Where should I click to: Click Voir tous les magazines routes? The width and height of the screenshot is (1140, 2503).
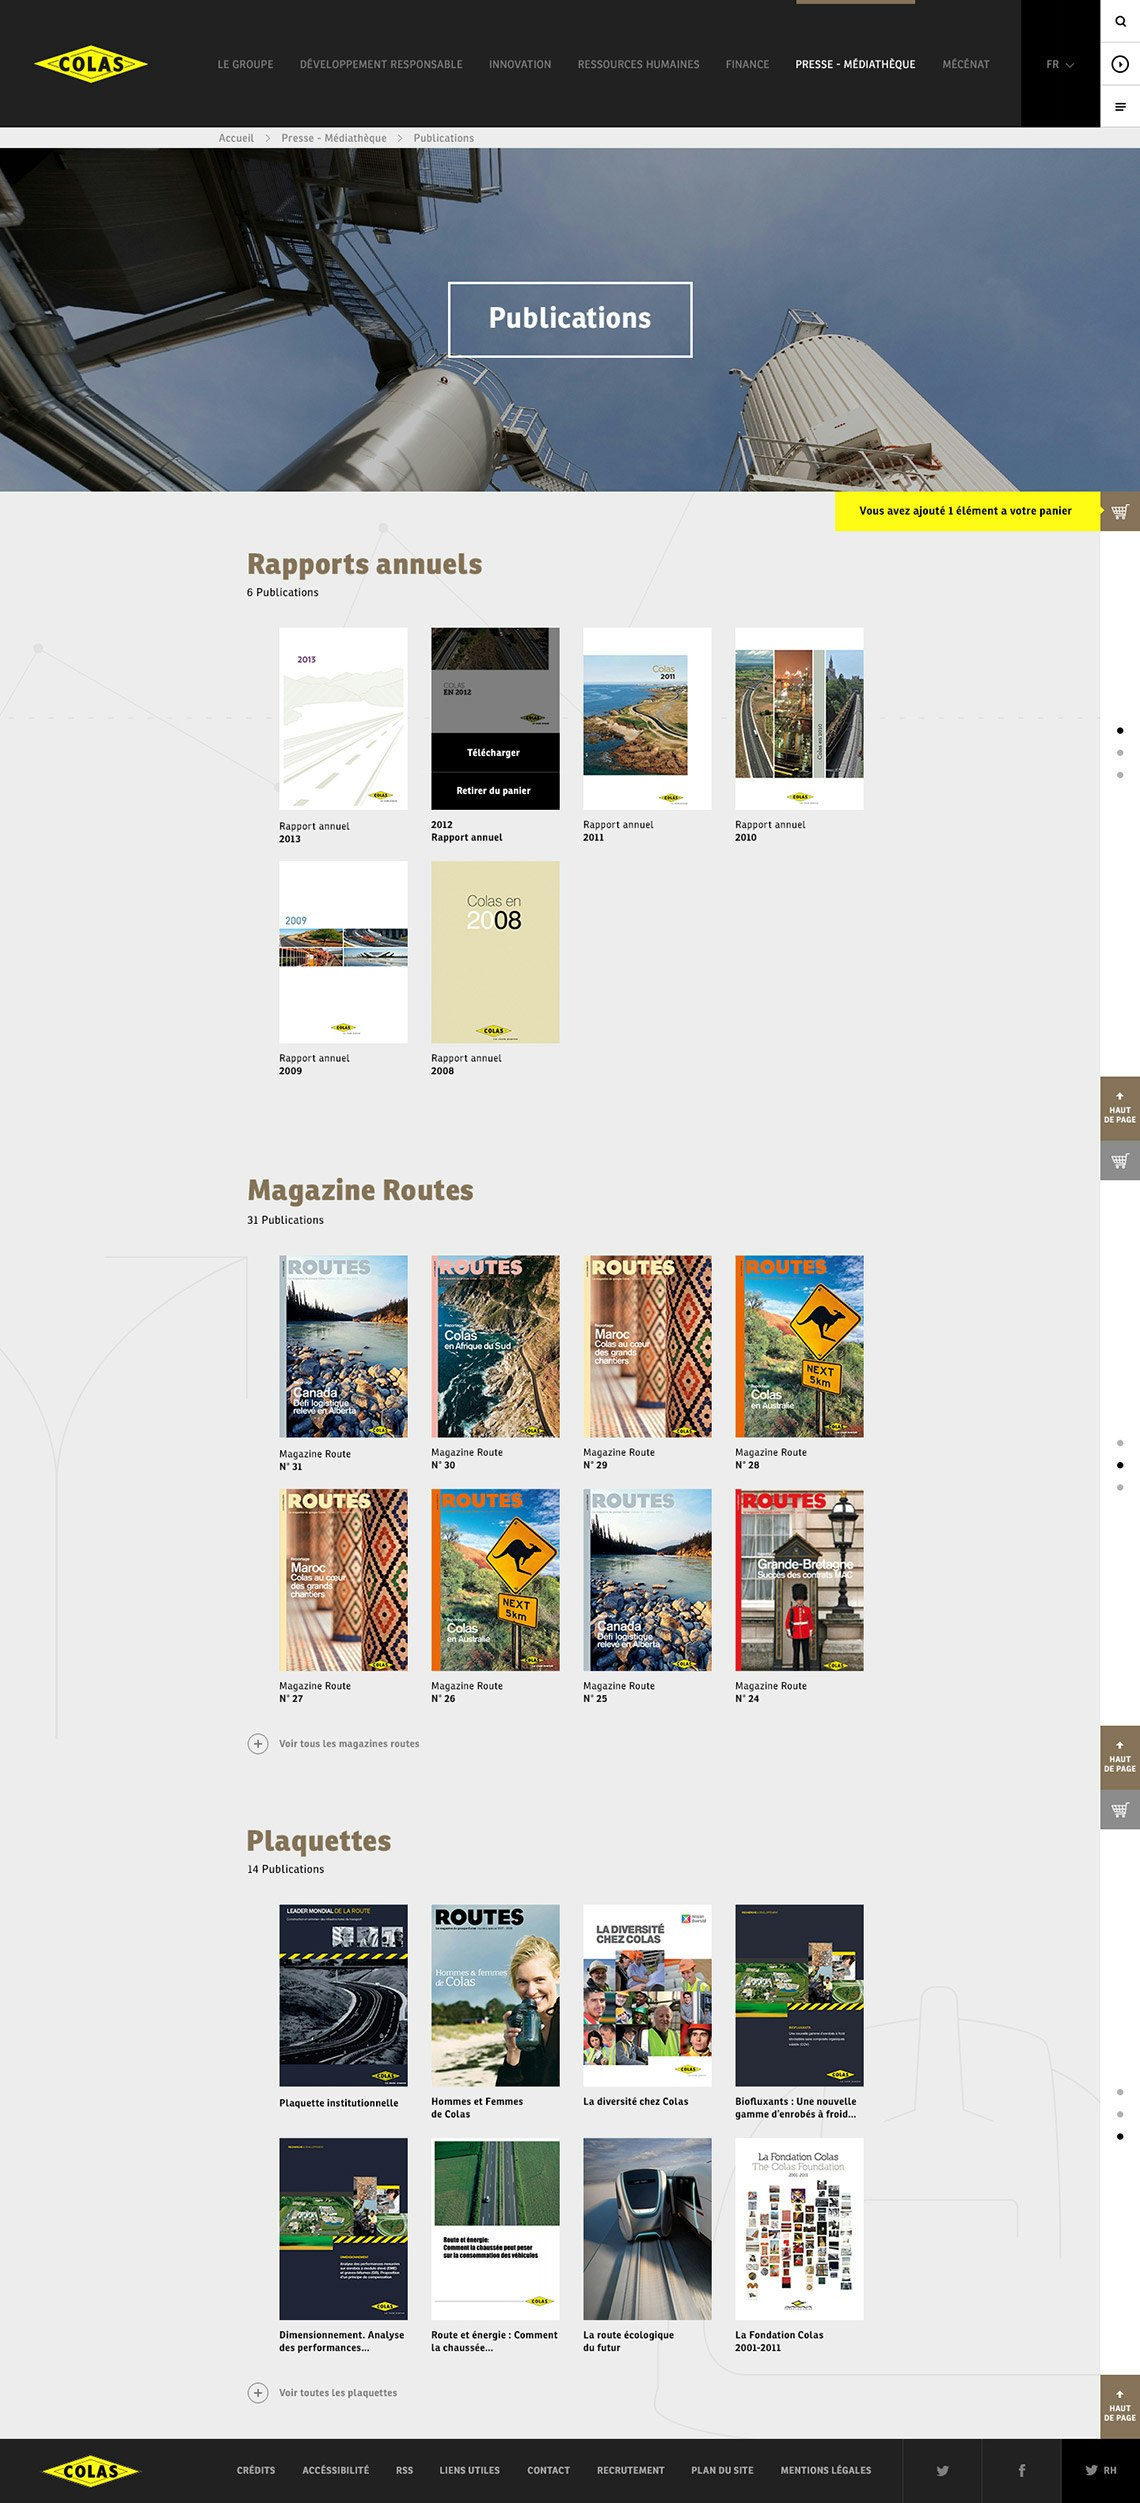click(x=349, y=1743)
